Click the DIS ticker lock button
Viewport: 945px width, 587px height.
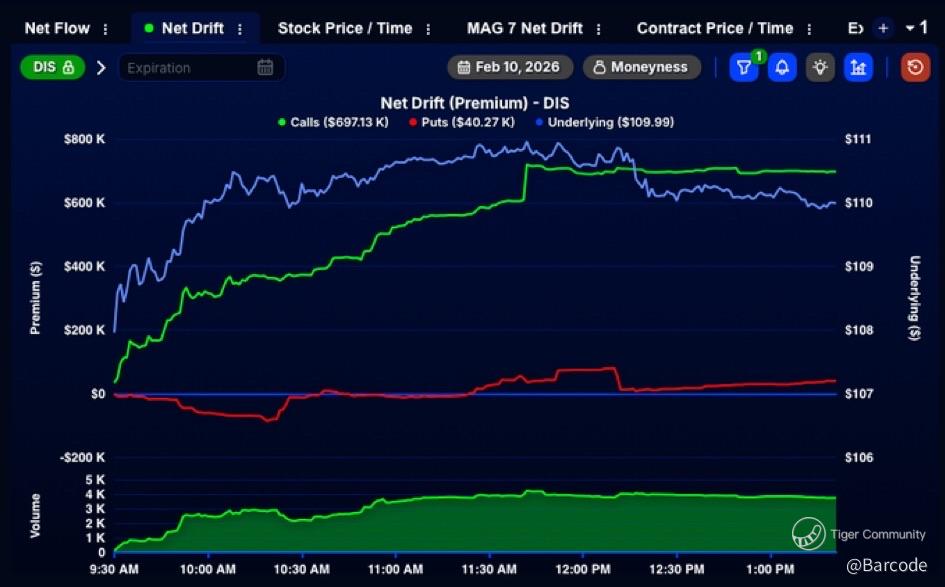click(x=53, y=67)
